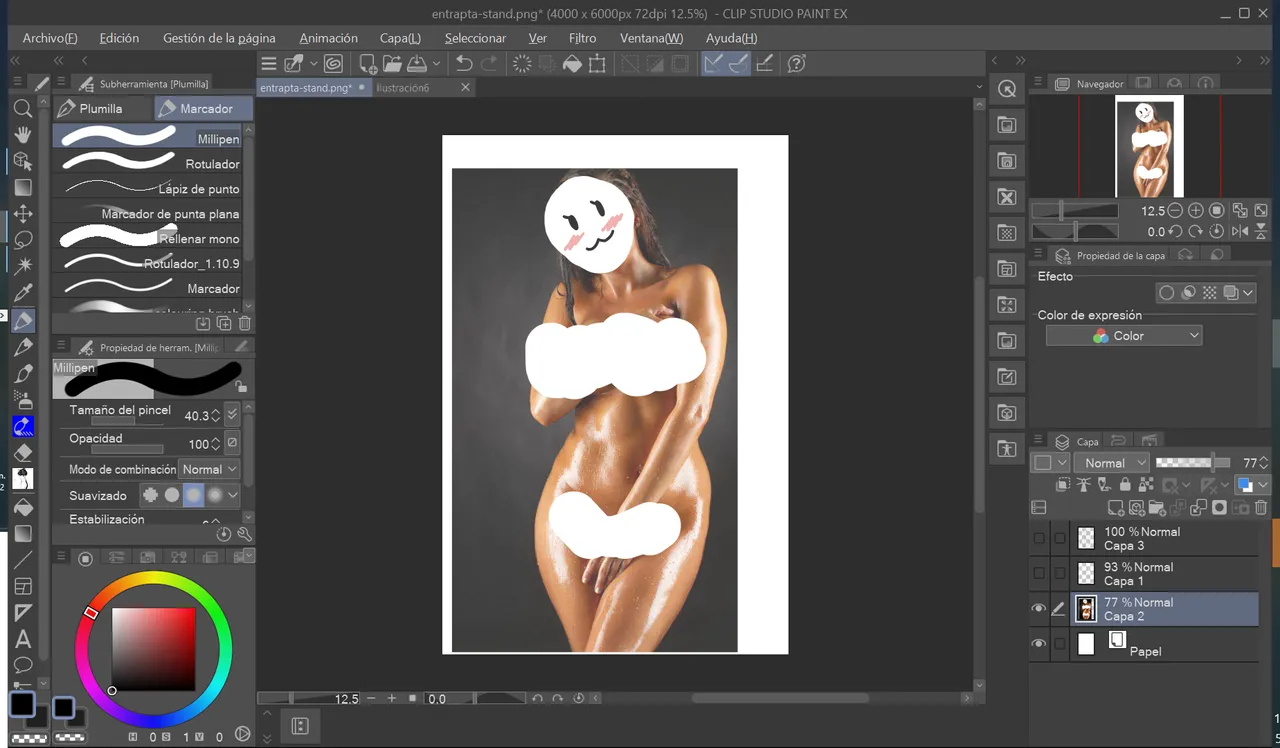This screenshot has height=748, width=1280.
Task: Hide Capa 2 layer eye
Action: pos(1039,609)
